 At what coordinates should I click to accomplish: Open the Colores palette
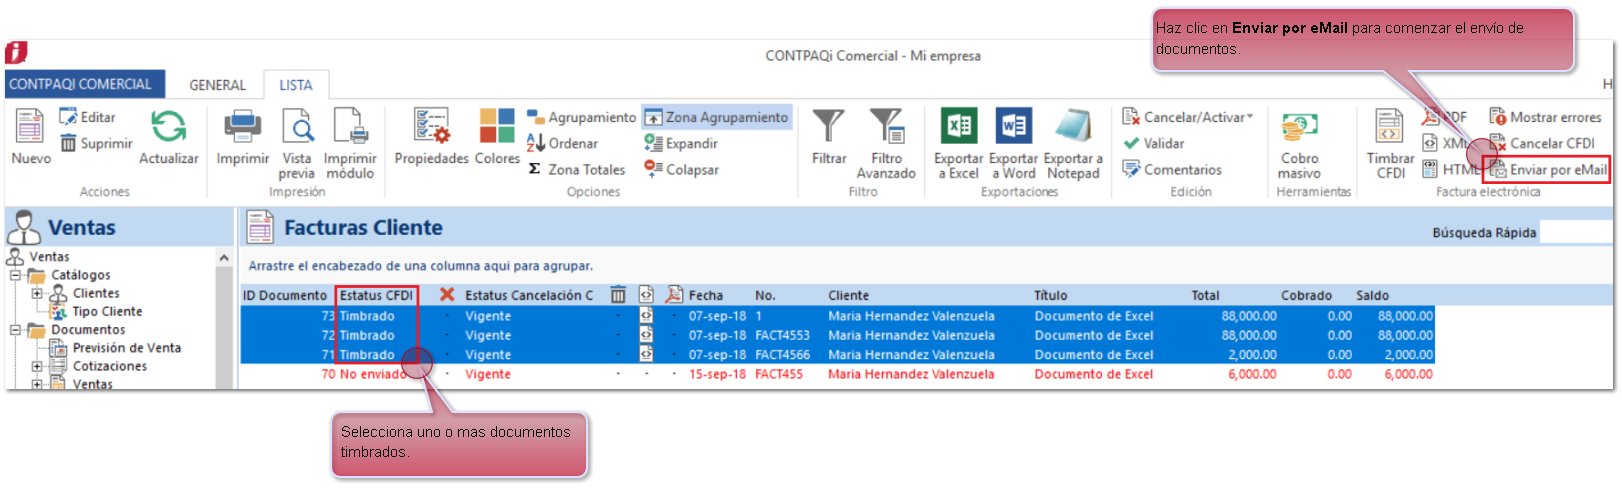[497, 137]
